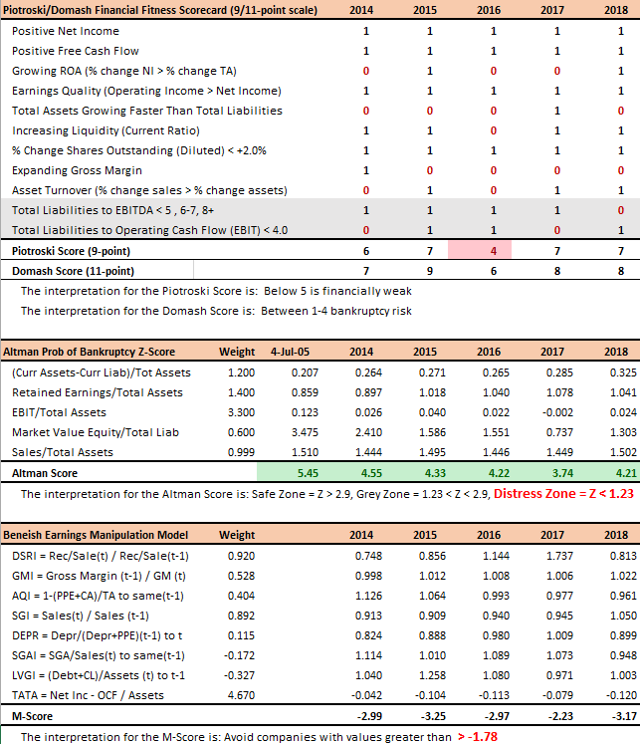640x744 pixels.
Task: Click Expanding Gross Margin 2018 red 0
Action: coord(621,170)
